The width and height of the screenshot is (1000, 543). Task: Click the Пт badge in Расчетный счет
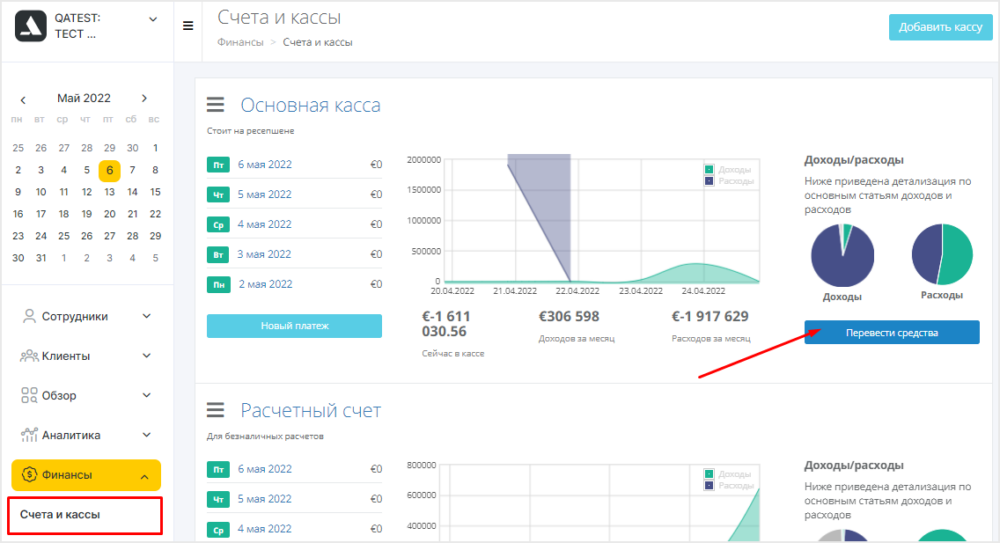pos(218,470)
